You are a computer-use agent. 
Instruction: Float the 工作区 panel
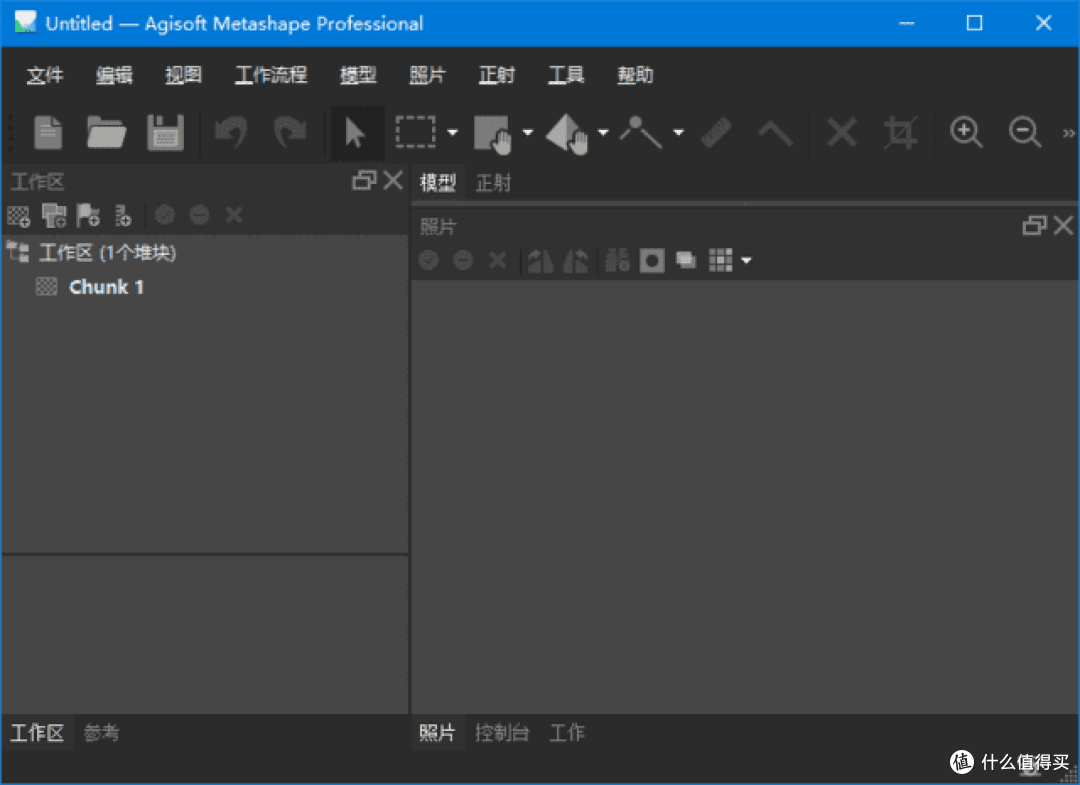[364, 181]
